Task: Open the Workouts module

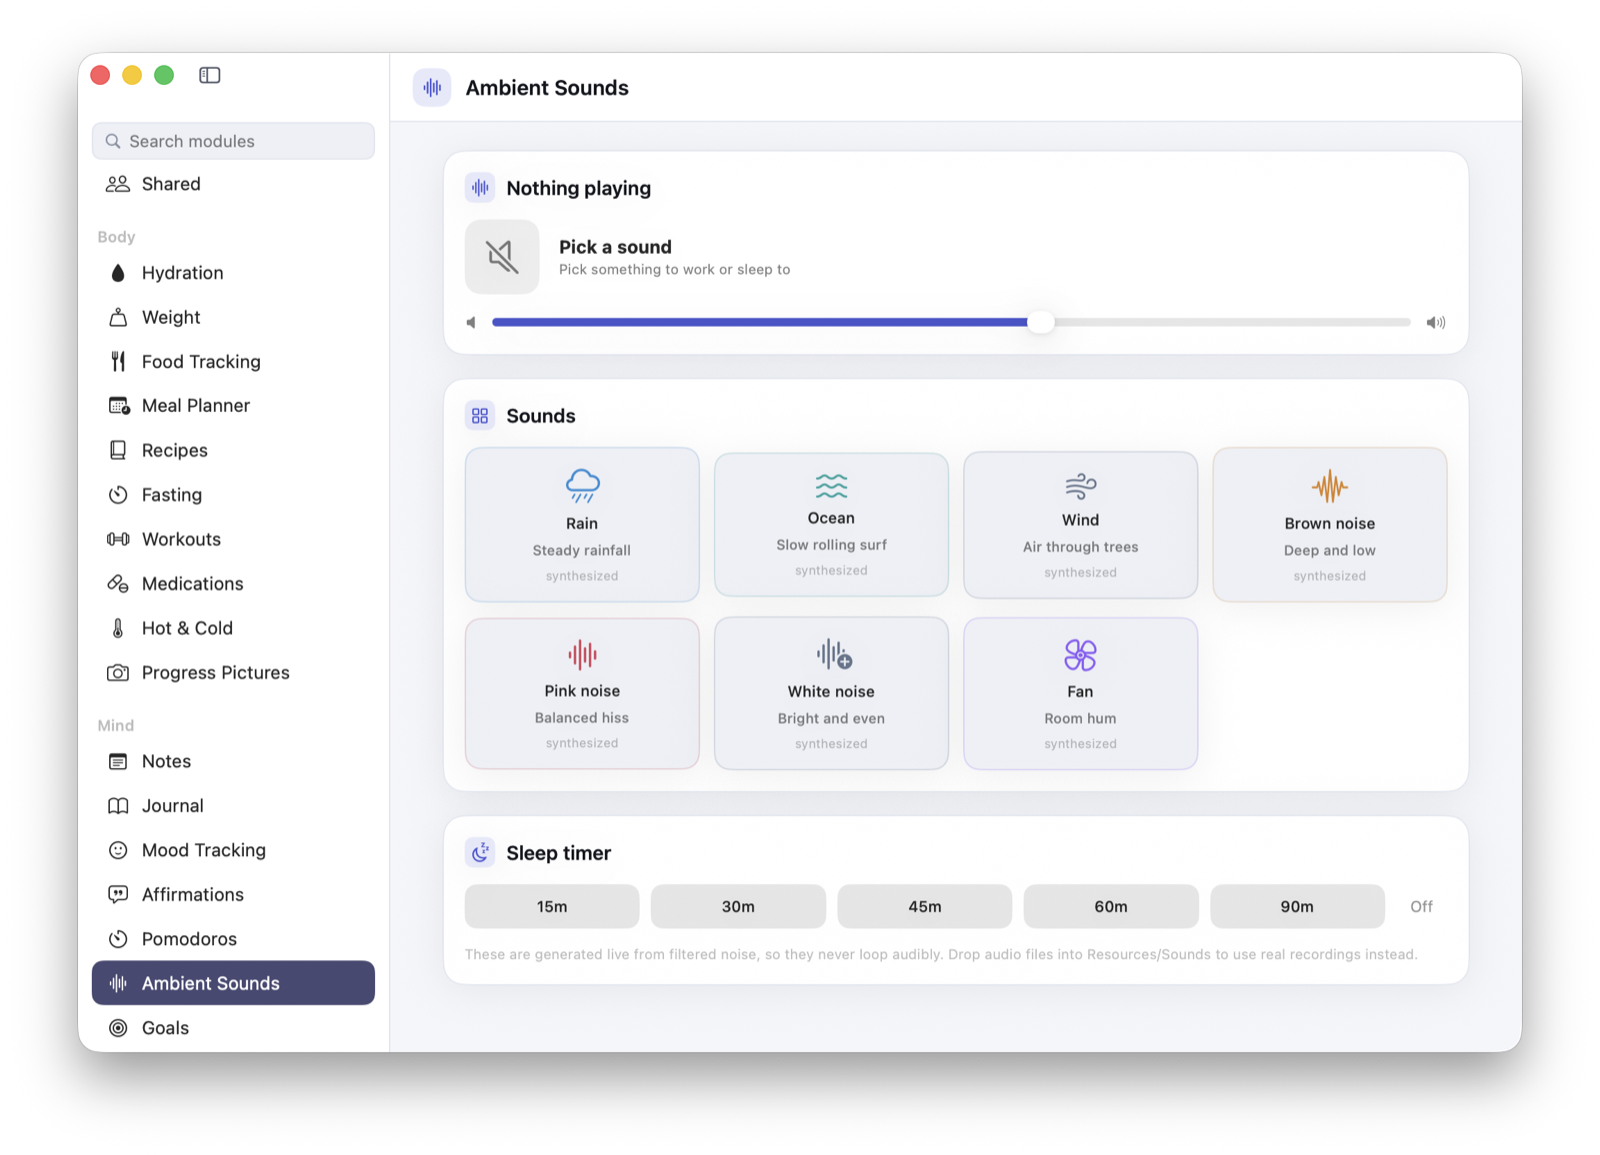Action: [x=233, y=539]
